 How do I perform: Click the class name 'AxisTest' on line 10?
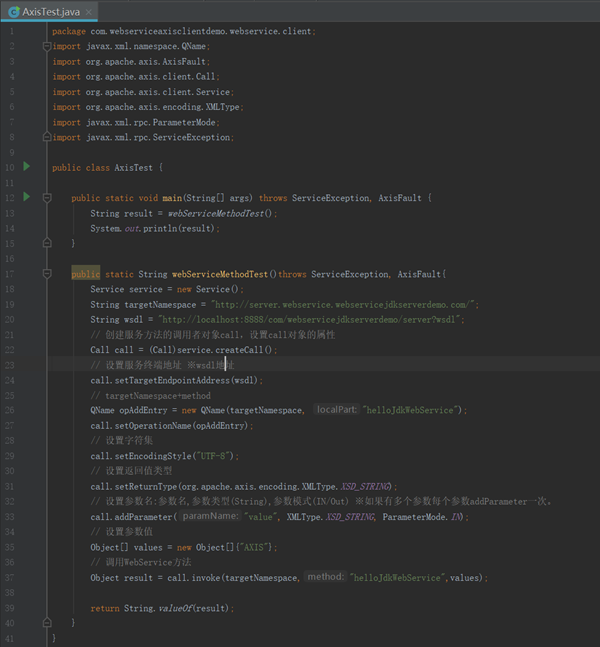click(x=133, y=168)
